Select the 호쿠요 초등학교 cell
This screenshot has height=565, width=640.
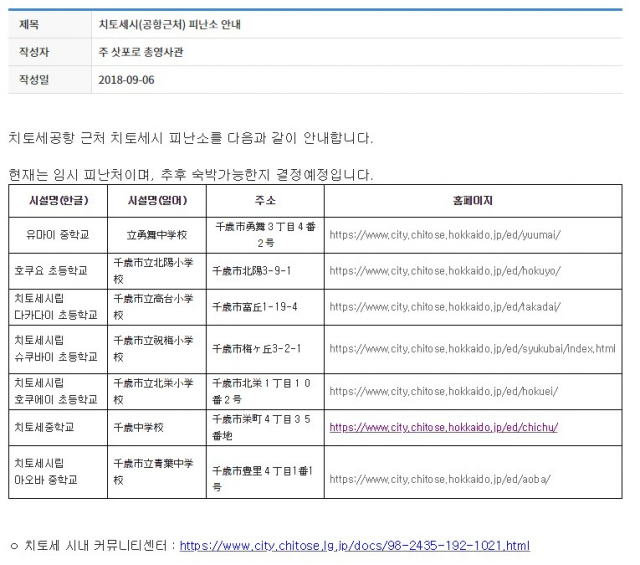(x=58, y=271)
